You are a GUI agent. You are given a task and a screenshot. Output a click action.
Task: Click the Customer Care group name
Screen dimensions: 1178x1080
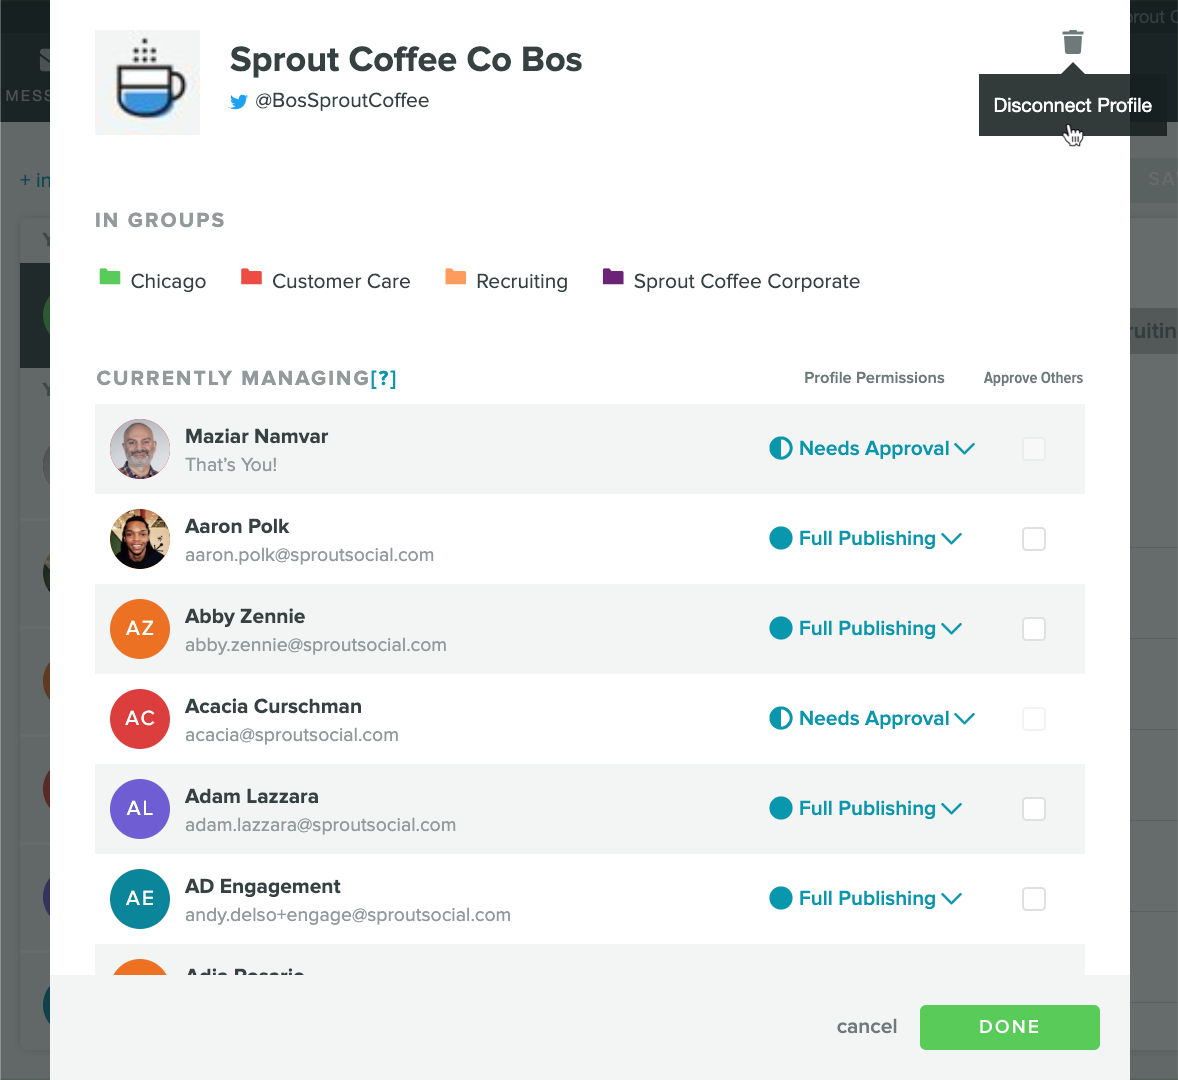(341, 282)
